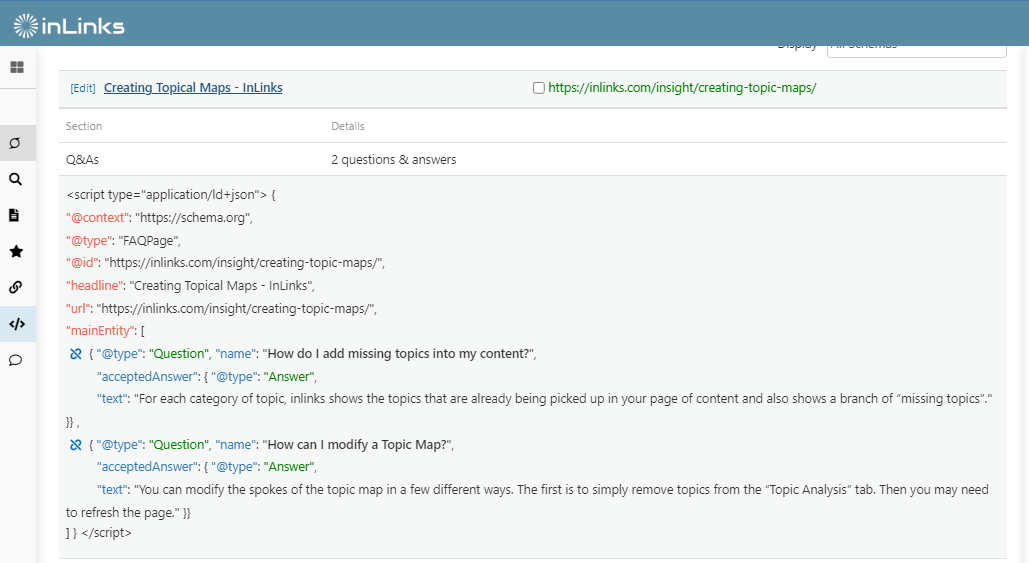Click the '"@id"' line URL value

(244, 263)
